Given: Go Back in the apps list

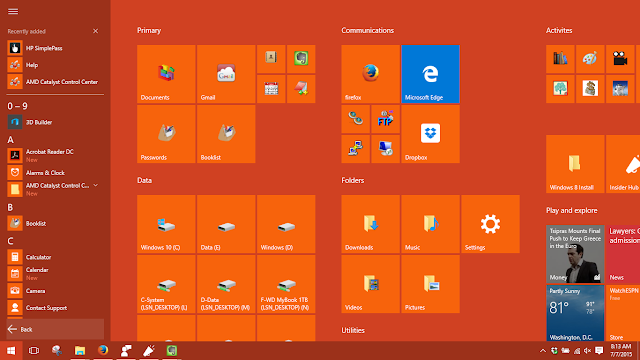Looking at the screenshot, I should 55,329.
